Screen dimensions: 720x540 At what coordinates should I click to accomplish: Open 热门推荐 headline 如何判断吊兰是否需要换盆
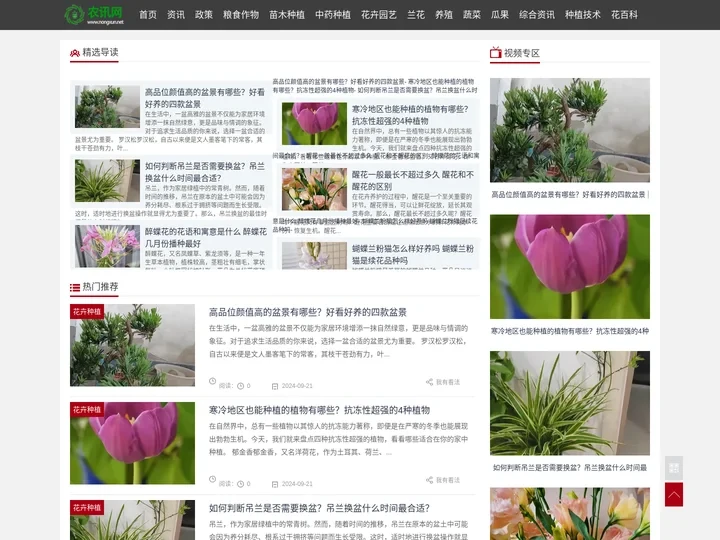point(319,508)
